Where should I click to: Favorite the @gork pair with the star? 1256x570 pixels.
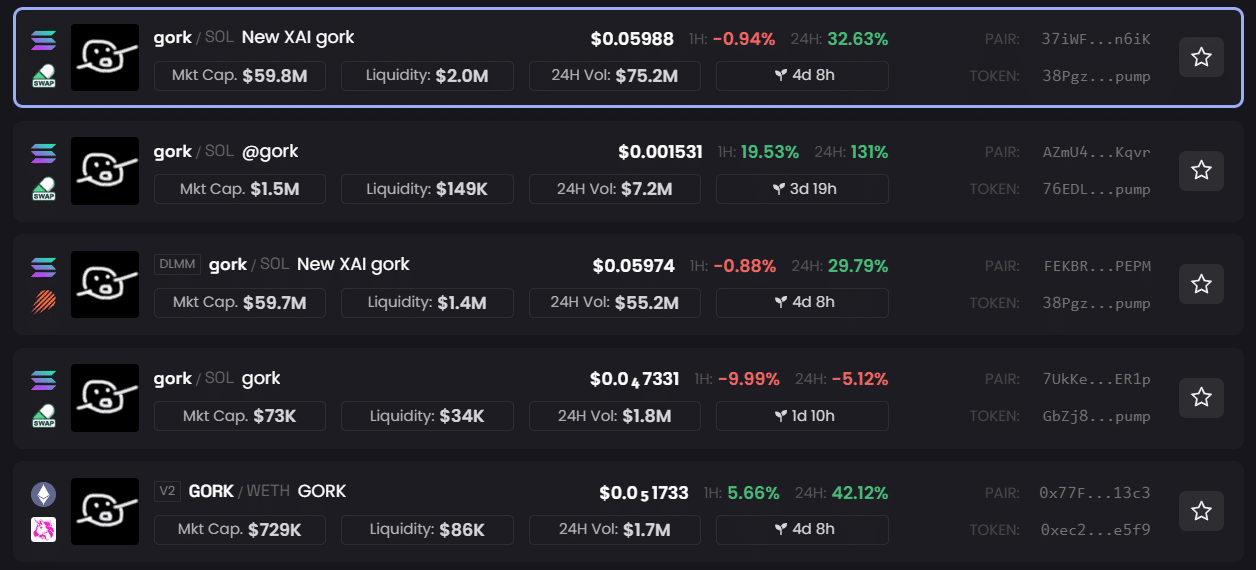pyautogui.click(x=1201, y=171)
